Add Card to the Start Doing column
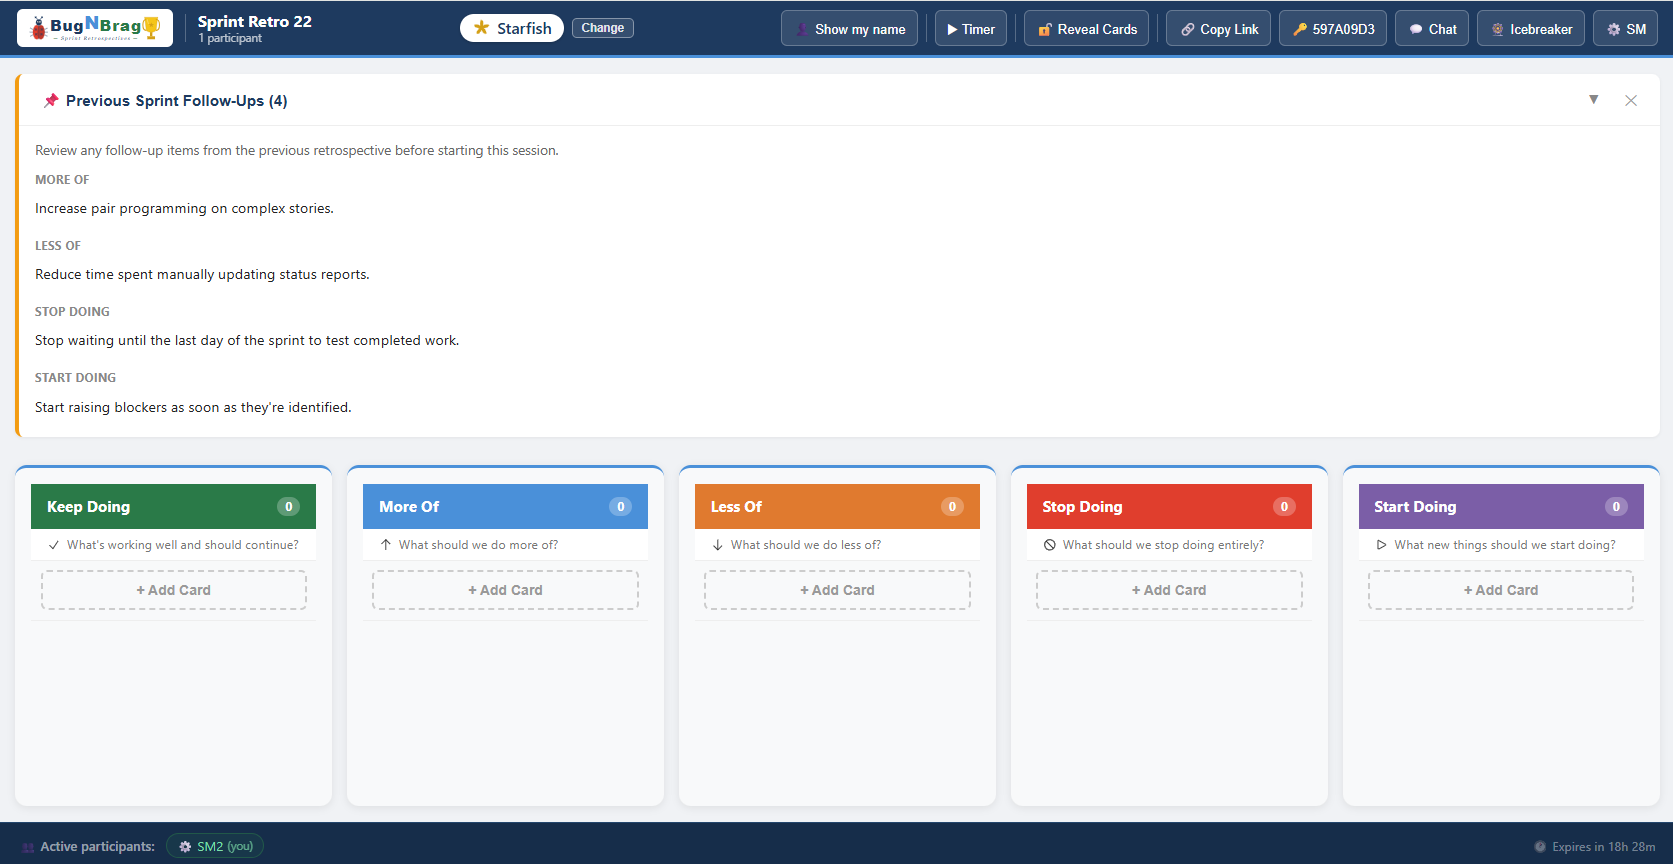Screen dimensions: 1673x864 [x=1501, y=590]
